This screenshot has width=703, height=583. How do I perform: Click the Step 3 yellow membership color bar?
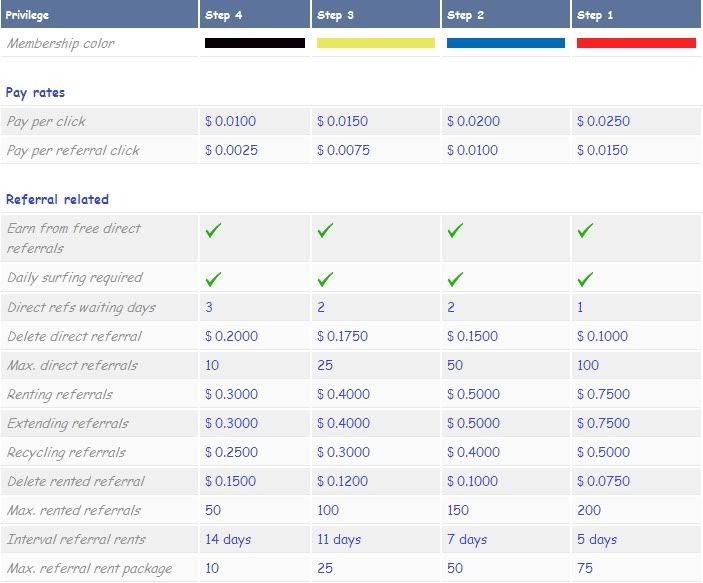tap(375, 43)
